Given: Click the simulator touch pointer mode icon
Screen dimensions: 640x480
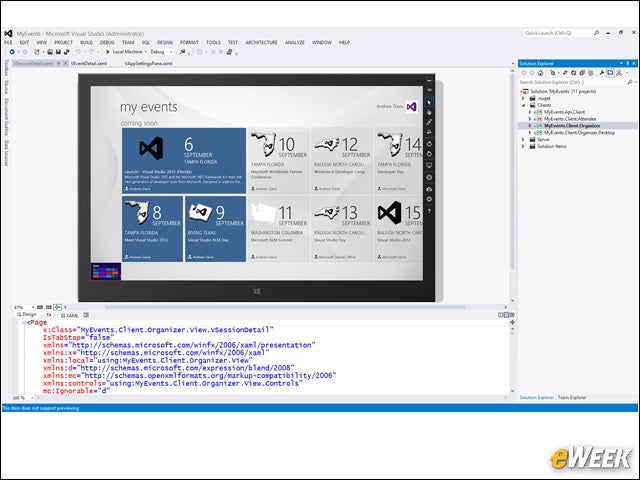Looking at the screenshot, I should (x=429, y=112).
